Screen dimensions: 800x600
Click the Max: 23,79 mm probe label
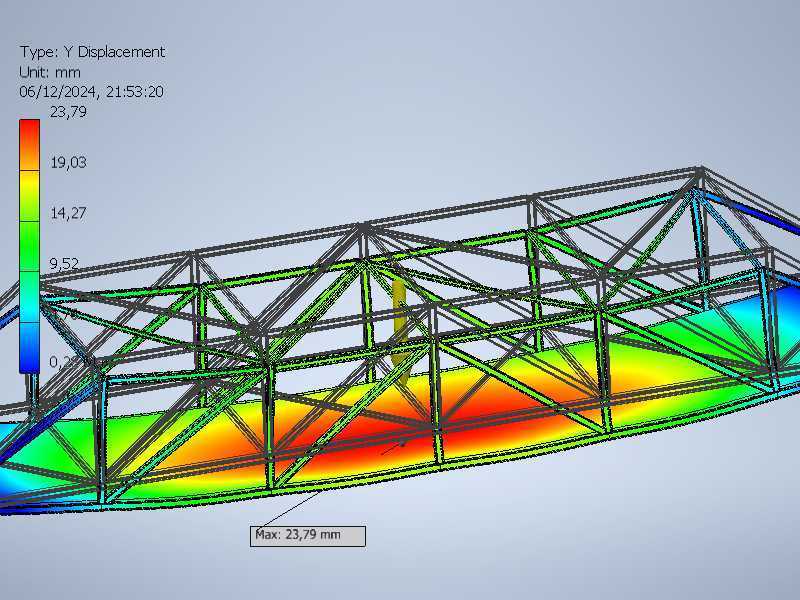tap(308, 536)
